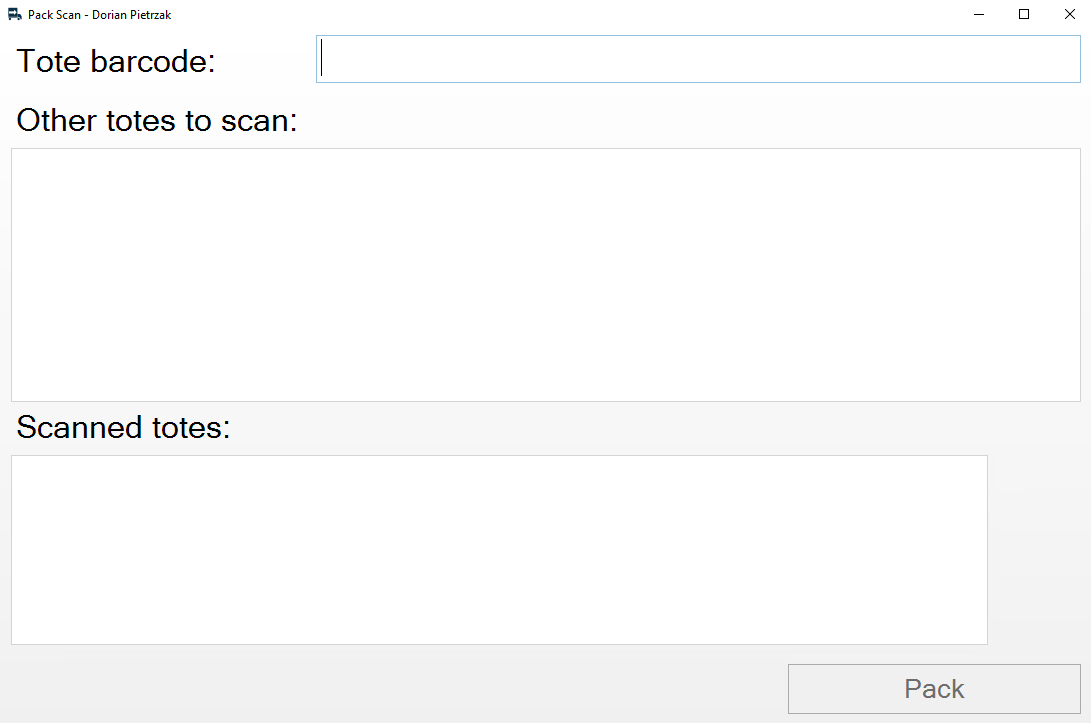
Task: Click the "Other totes to scan:" label
Action: 157,120
